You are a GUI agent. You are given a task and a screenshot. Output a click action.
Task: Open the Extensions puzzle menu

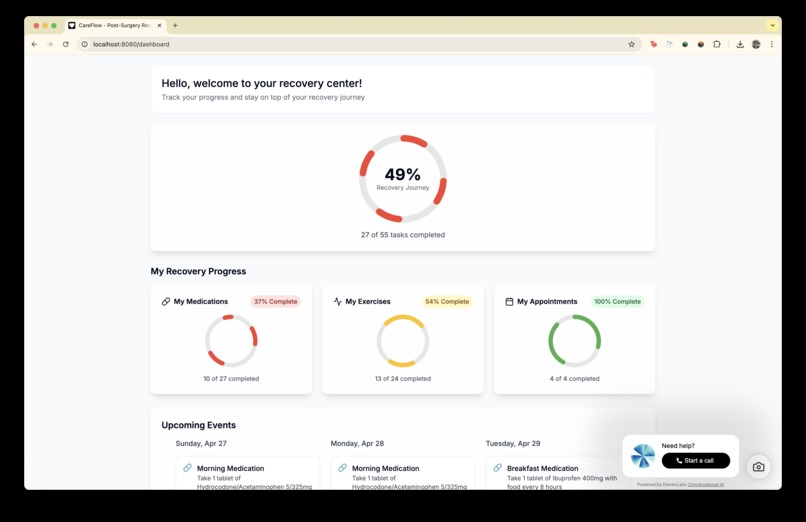pos(717,44)
